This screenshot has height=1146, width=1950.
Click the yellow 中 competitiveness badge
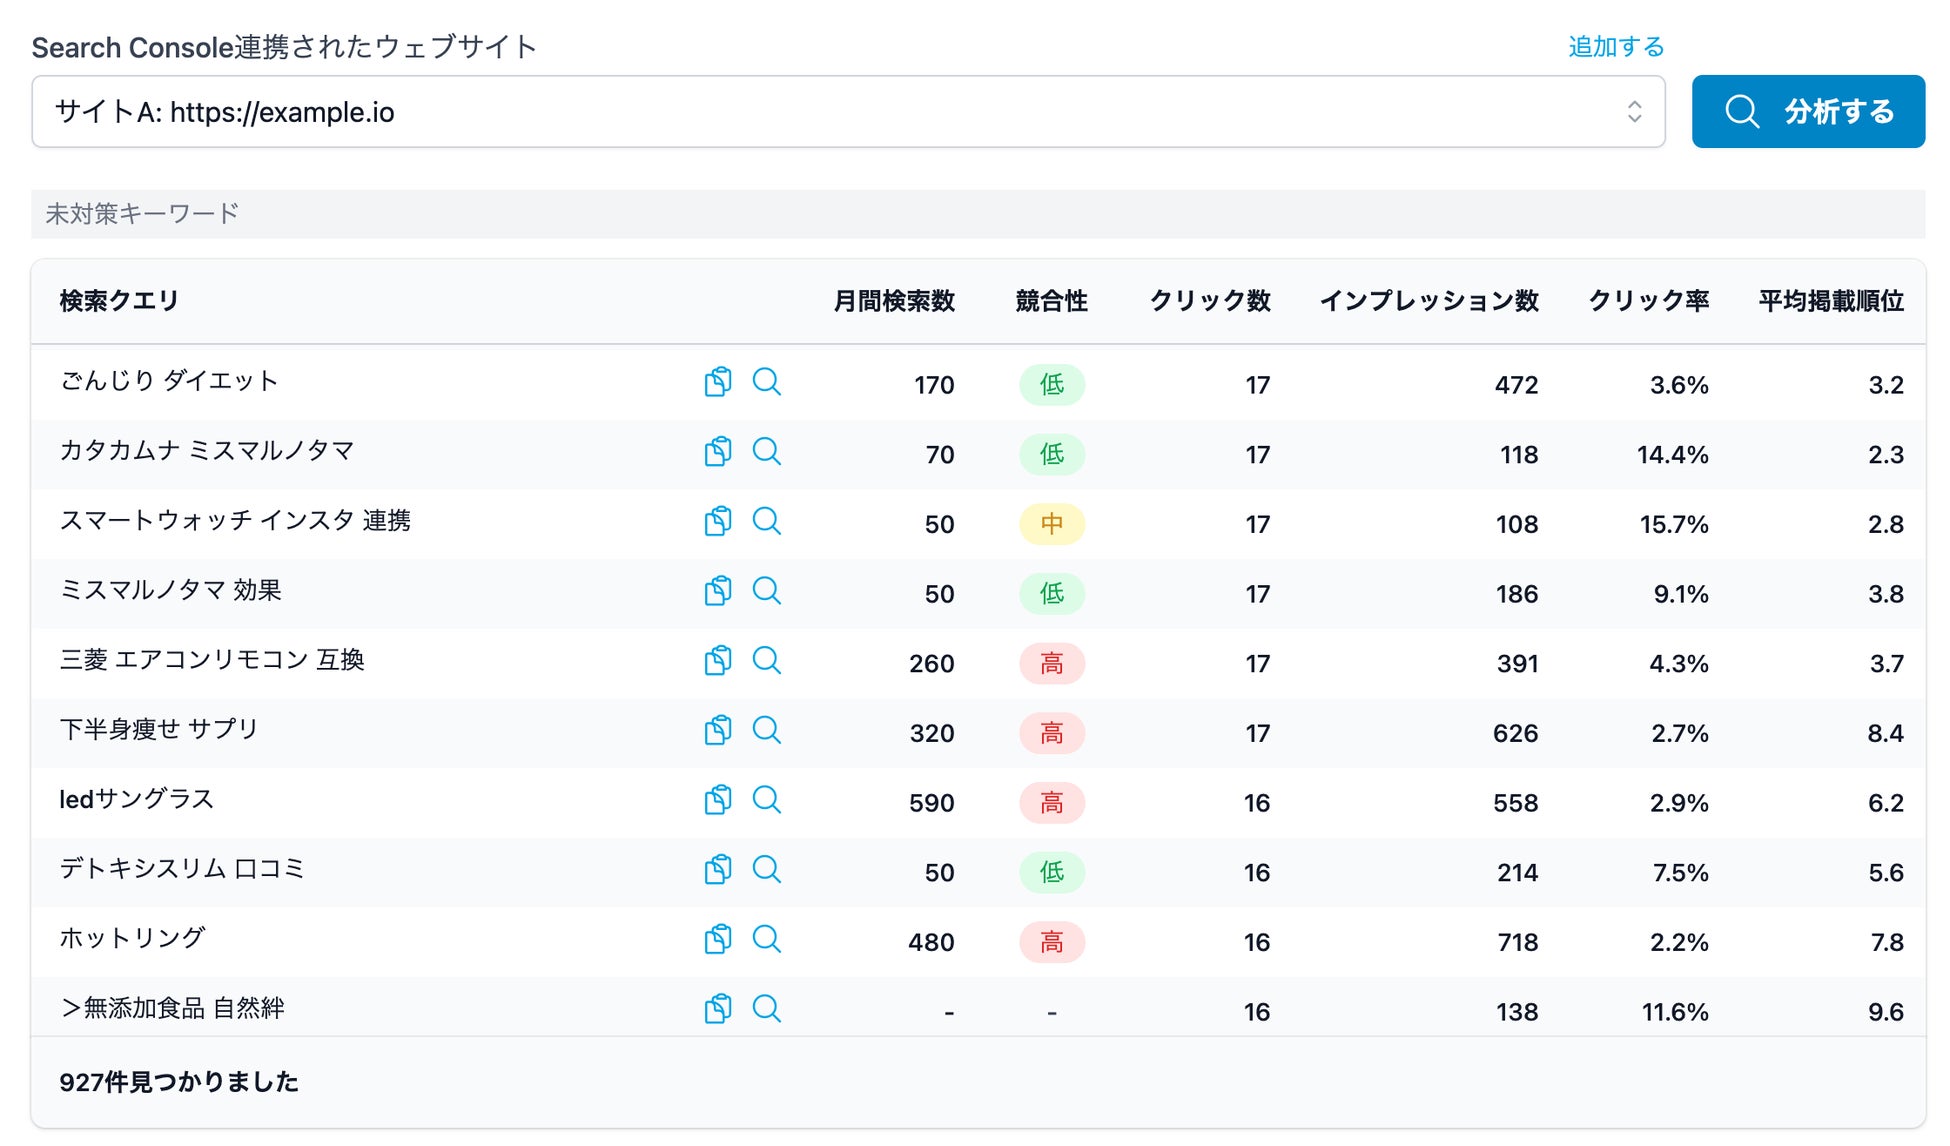1051,524
